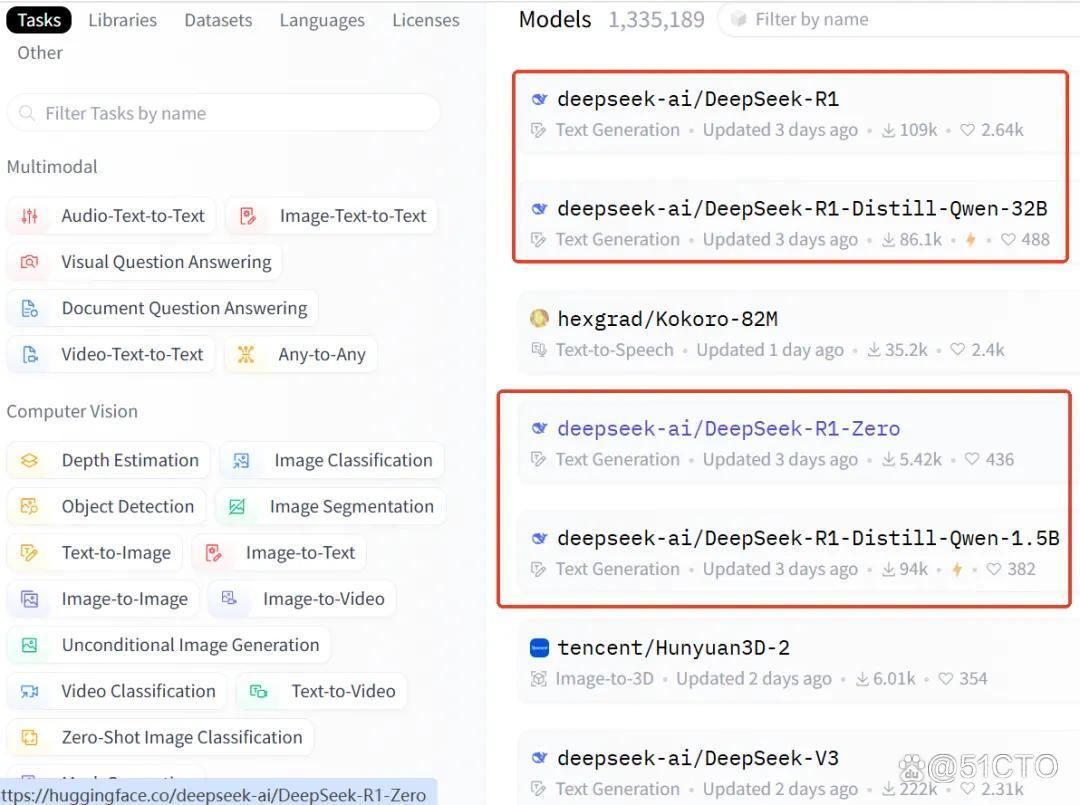
Task: Click the Image-to-3D tag icon on Hunyuan3D-2 row
Action: [539, 679]
